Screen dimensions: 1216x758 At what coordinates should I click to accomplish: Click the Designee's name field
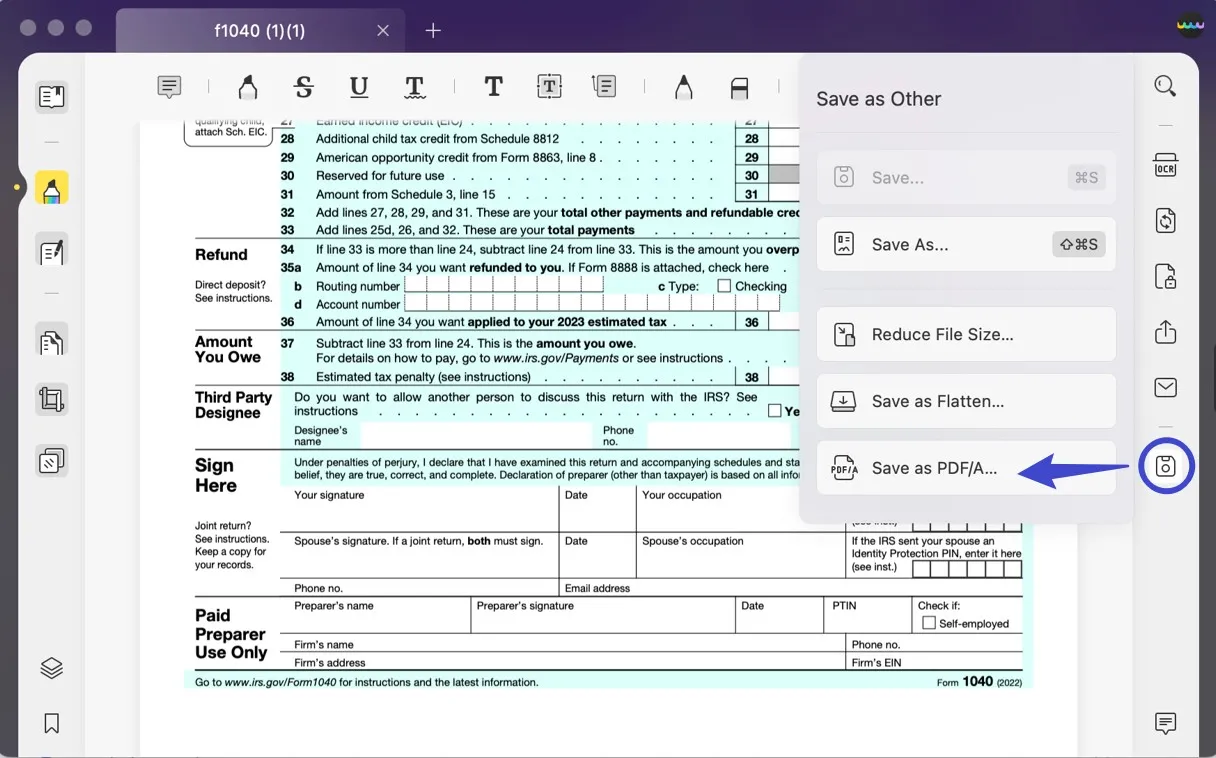476,435
